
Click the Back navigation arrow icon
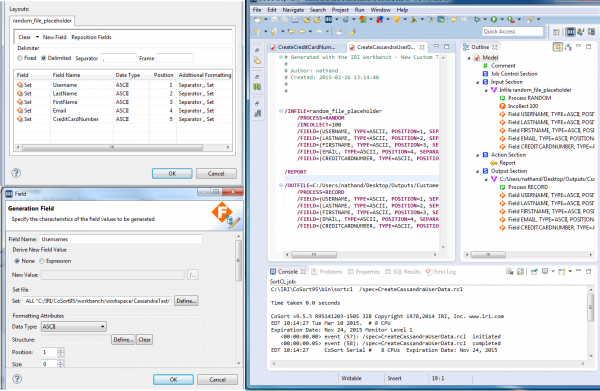pyautogui.click(x=302, y=31)
